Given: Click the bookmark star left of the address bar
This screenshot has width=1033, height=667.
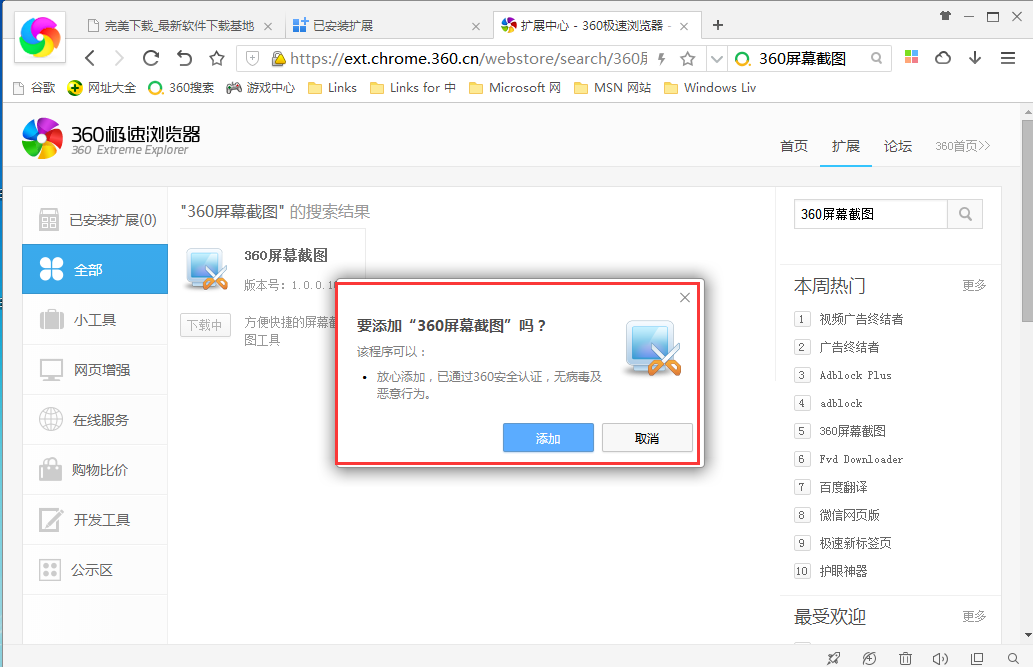Looking at the screenshot, I should coord(217,59).
